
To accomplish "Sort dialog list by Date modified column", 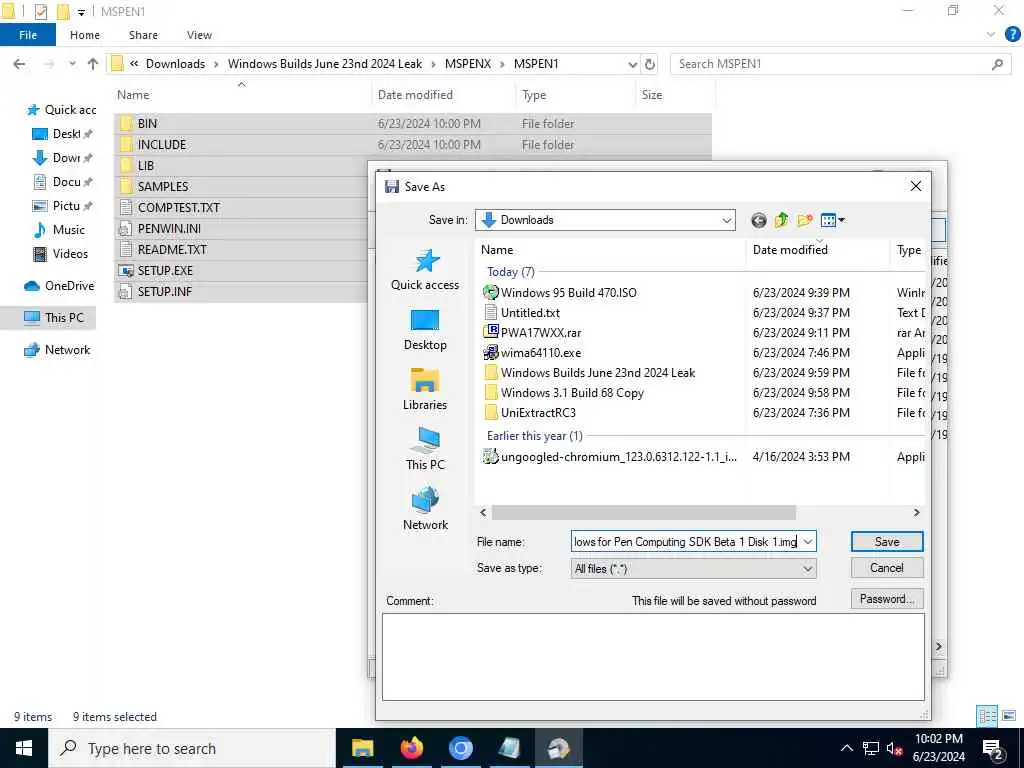I will pos(790,250).
